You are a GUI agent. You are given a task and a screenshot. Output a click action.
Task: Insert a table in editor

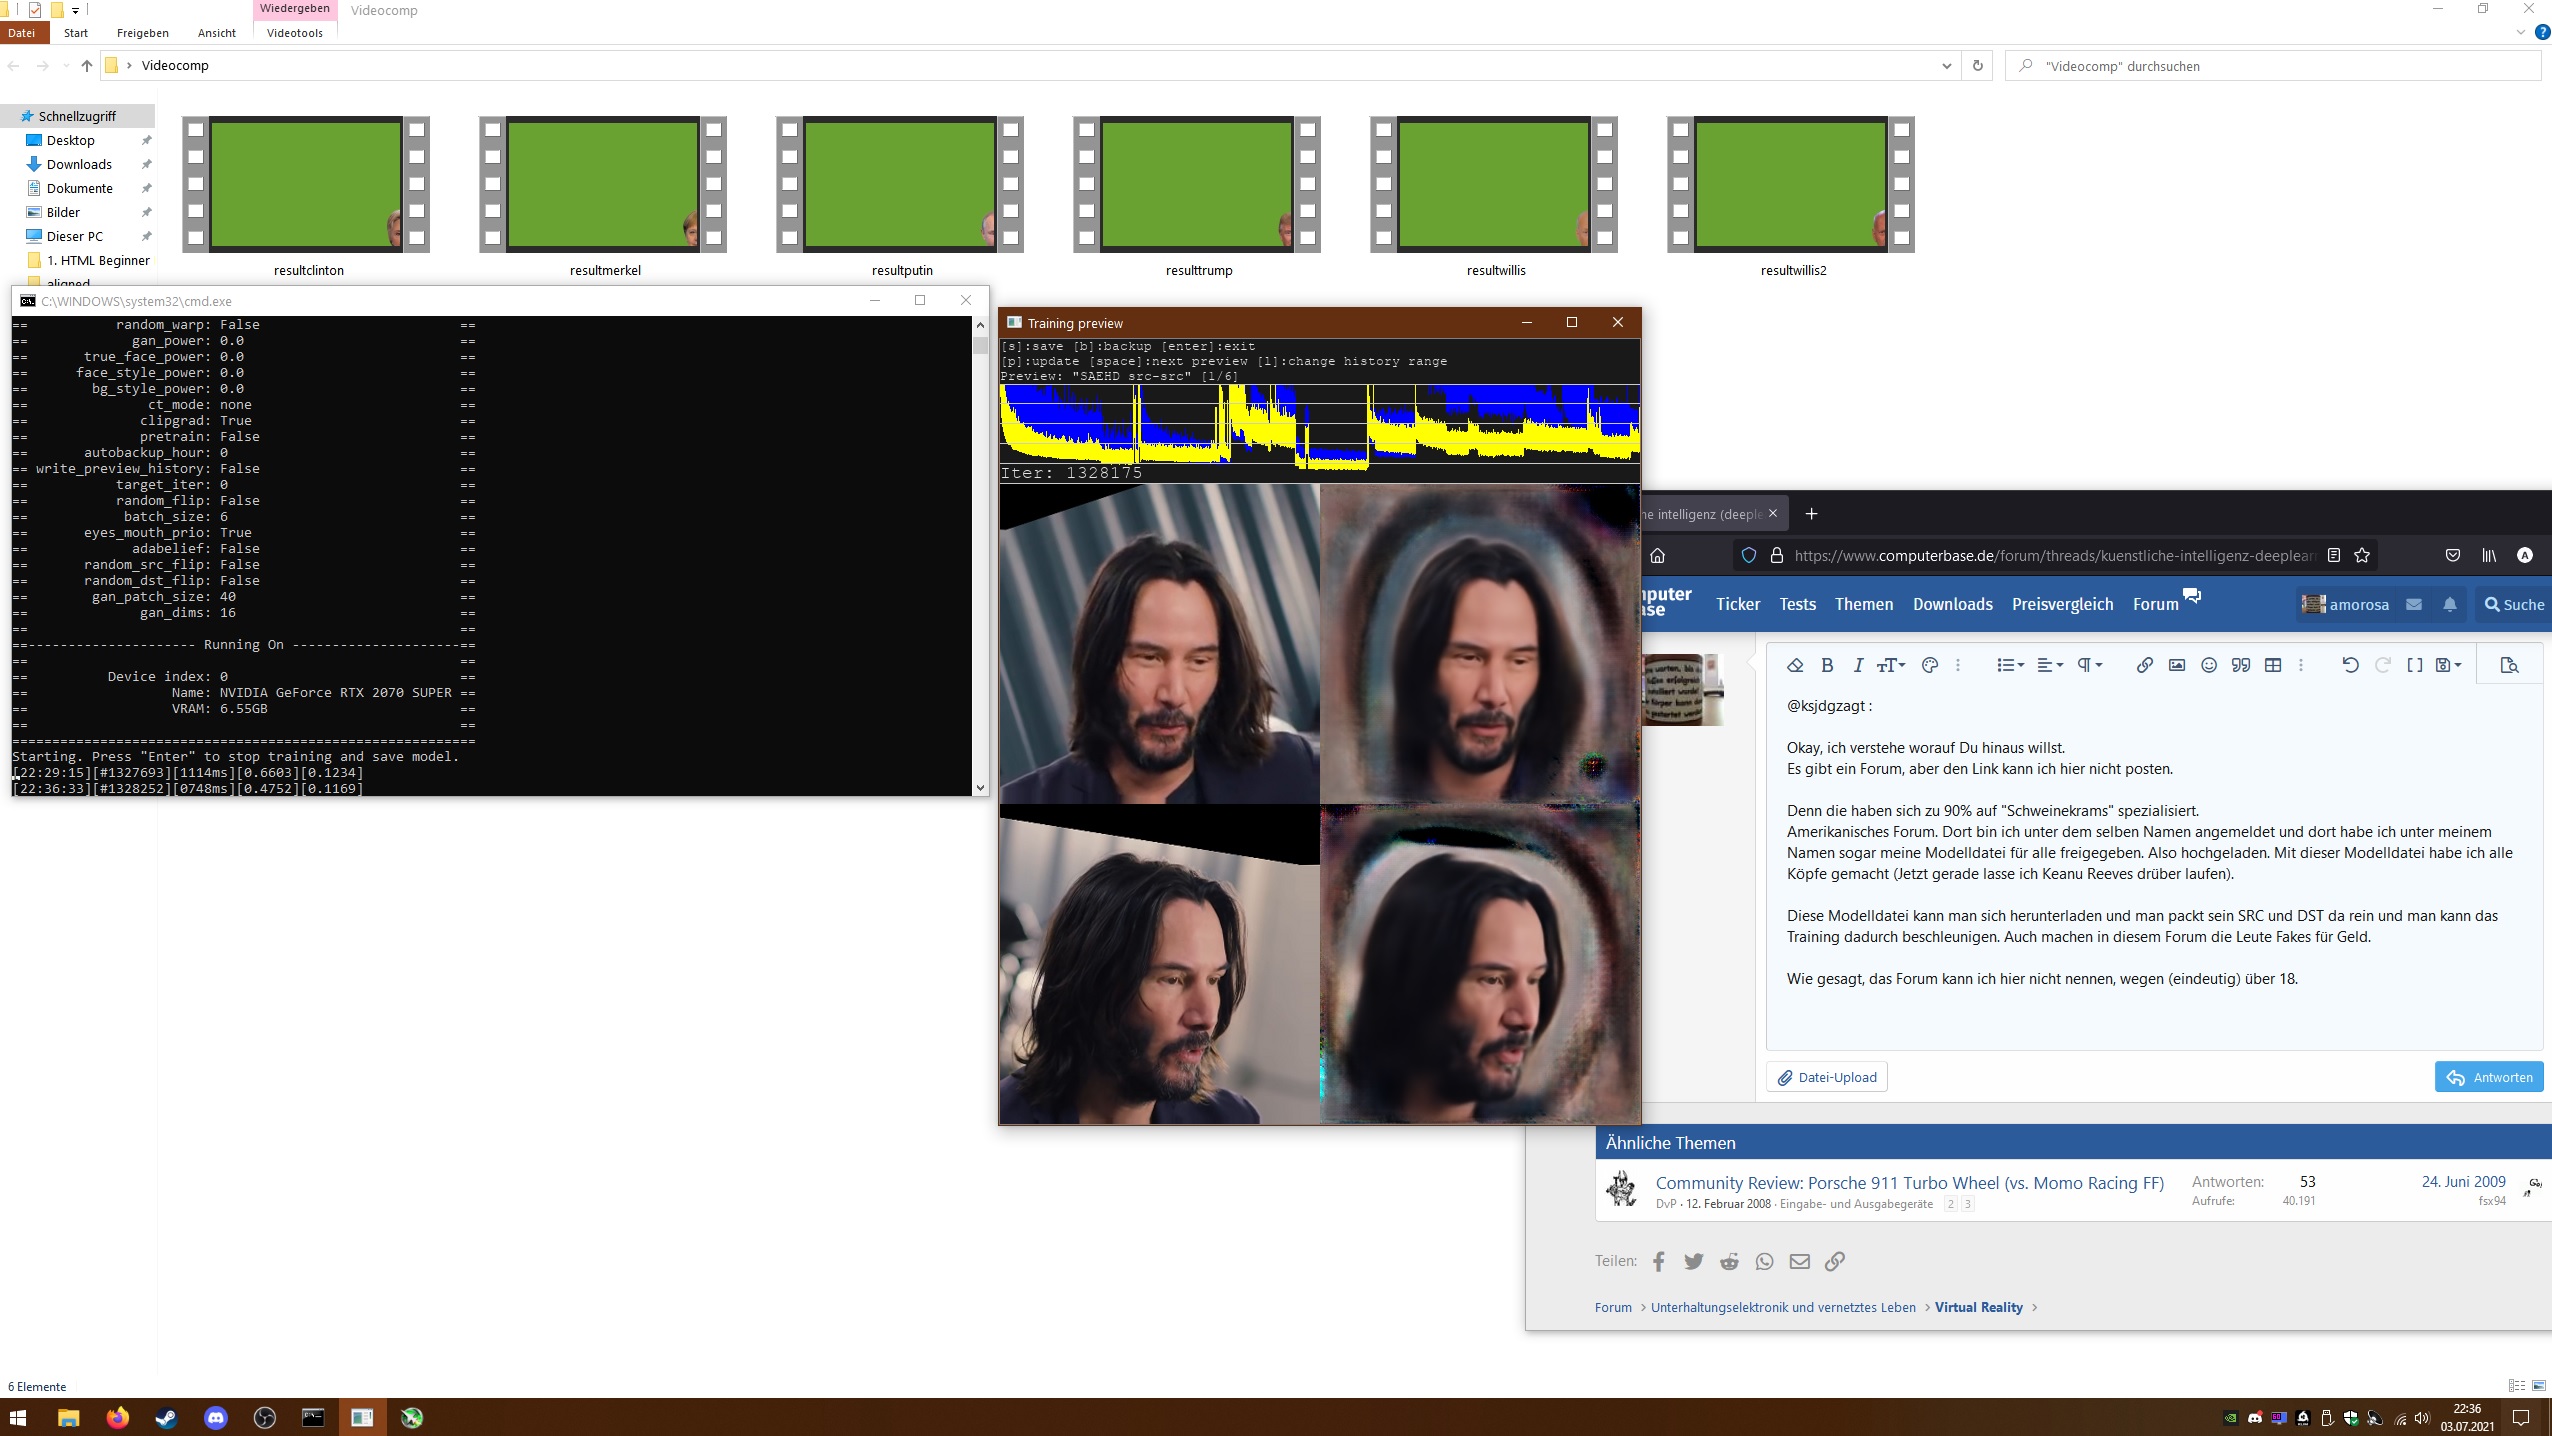(2273, 665)
